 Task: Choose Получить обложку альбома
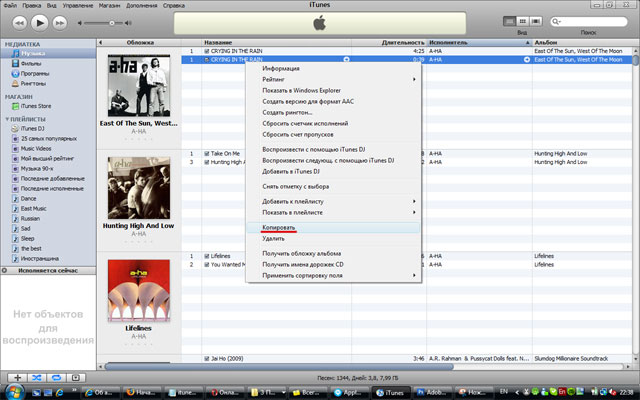point(333,253)
